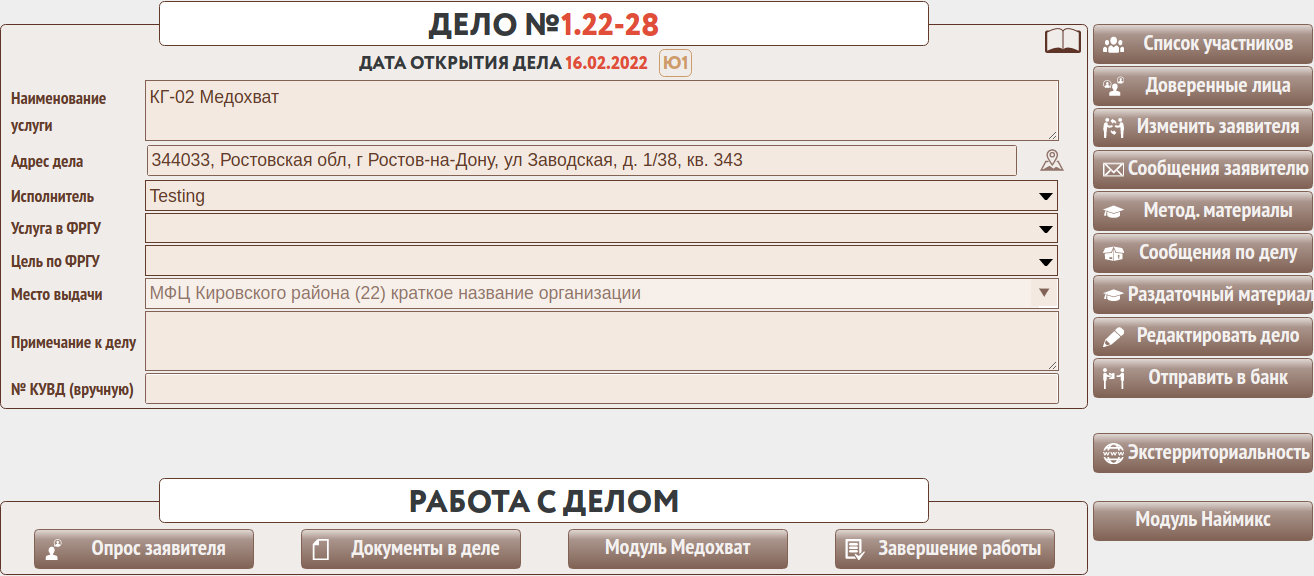Open Список участников participants list
The height and width of the screenshot is (576, 1314).
[x=1203, y=44]
